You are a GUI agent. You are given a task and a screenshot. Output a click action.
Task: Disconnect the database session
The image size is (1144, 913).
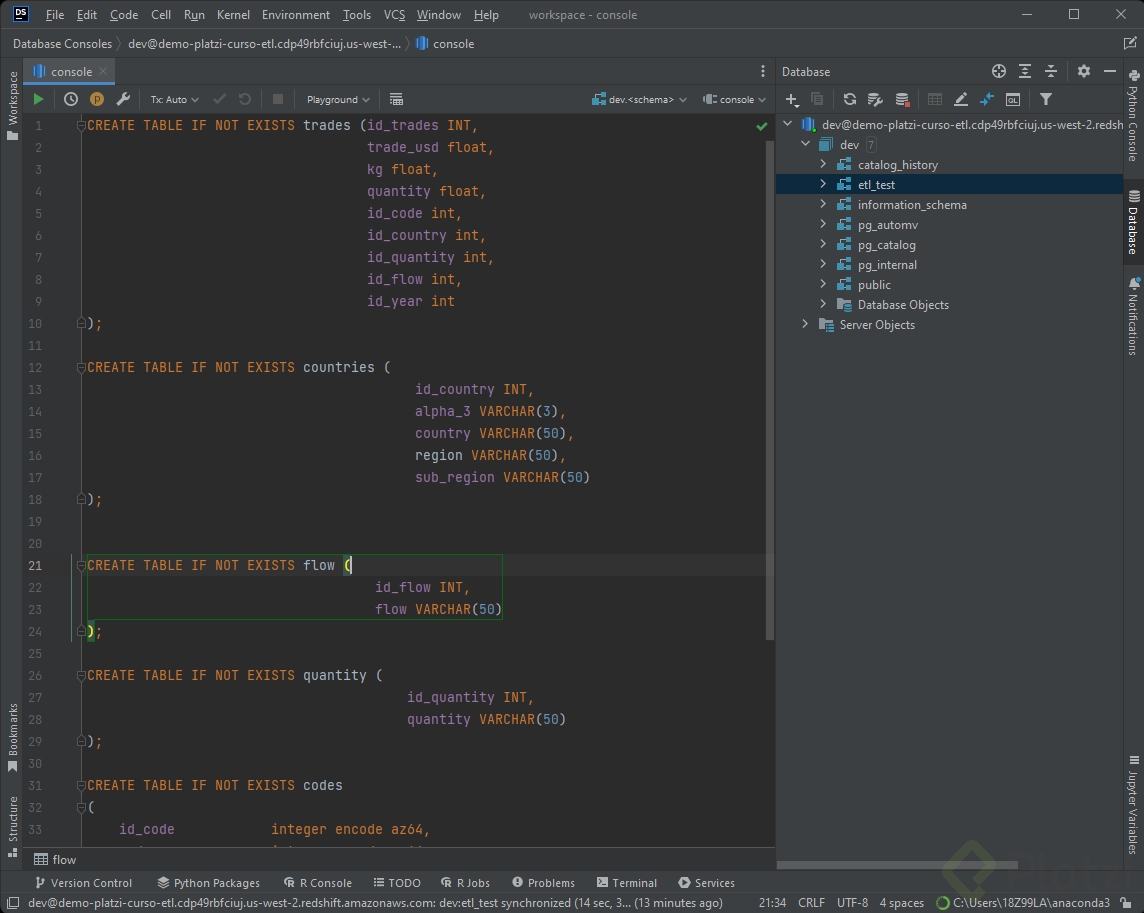[x=902, y=99]
